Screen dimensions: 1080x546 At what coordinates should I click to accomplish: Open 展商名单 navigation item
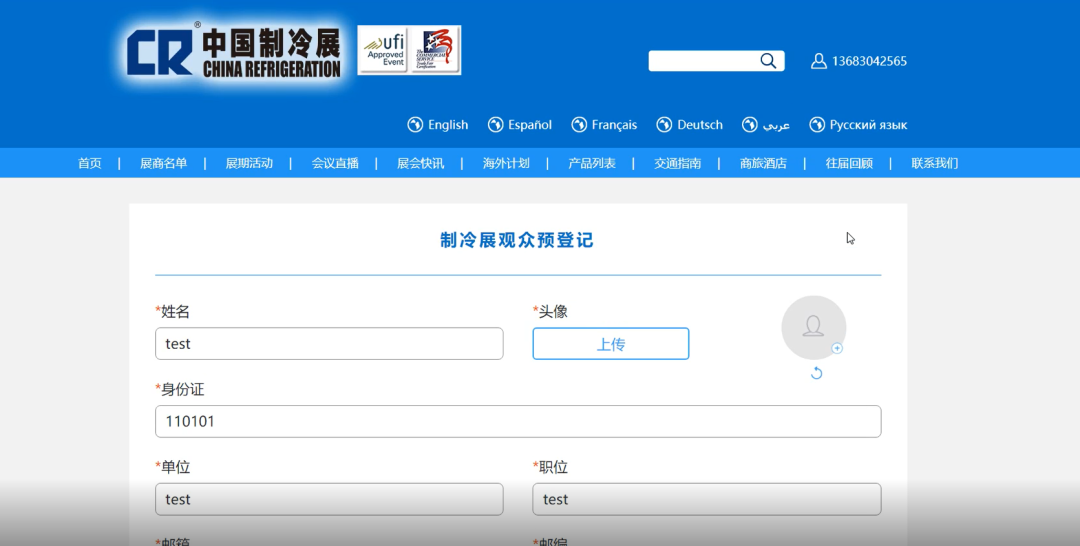pyautogui.click(x=163, y=163)
